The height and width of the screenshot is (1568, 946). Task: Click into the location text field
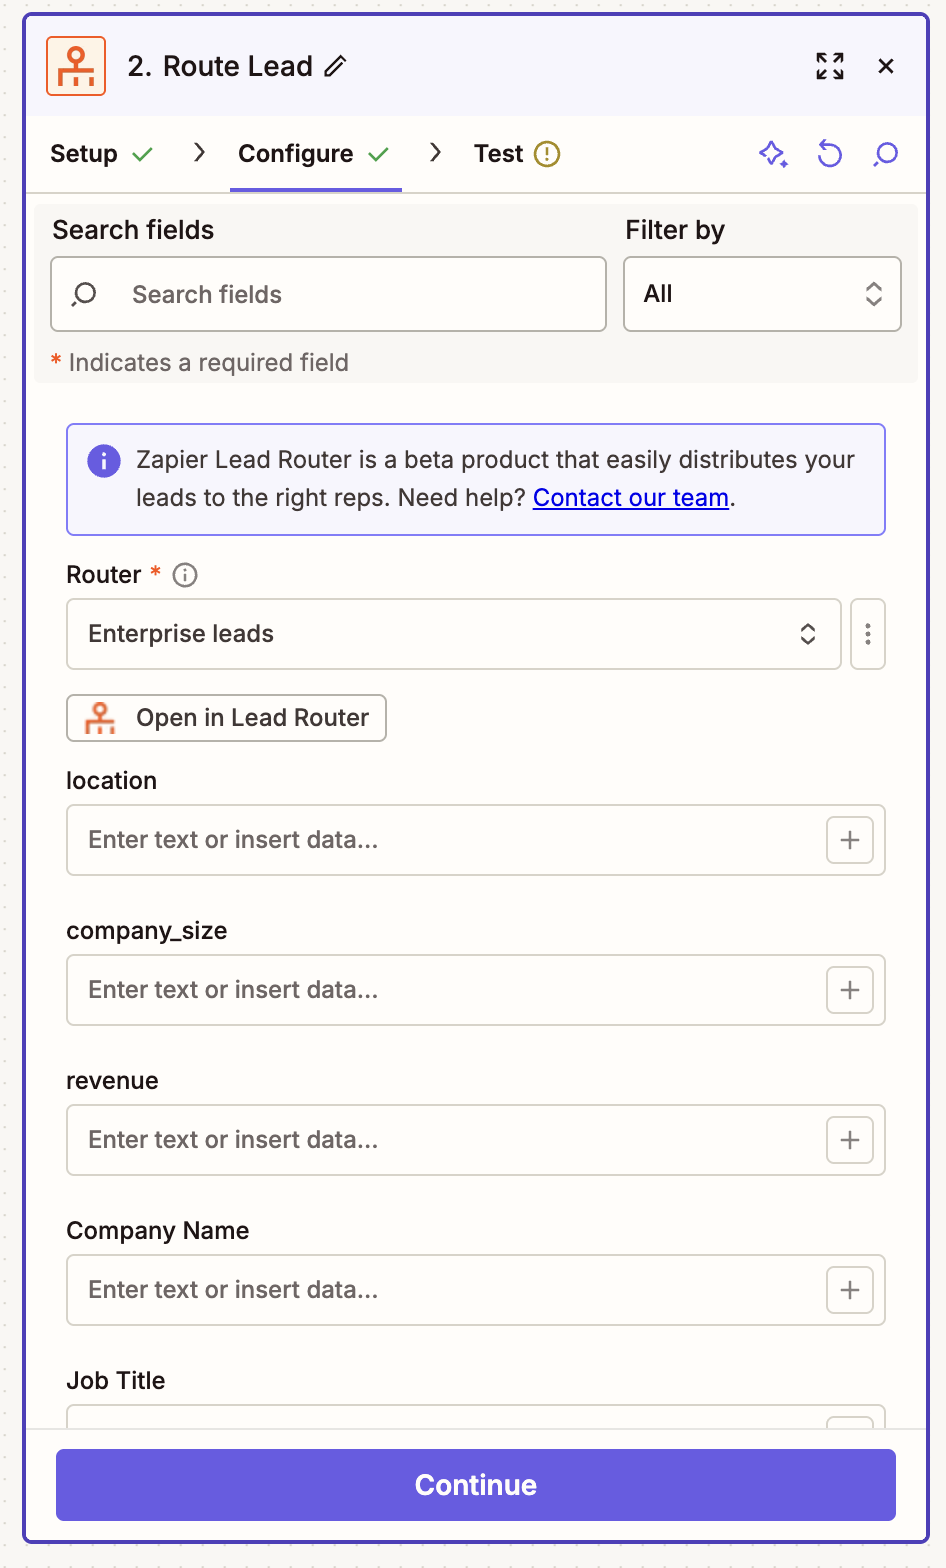(x=476, y=840)
